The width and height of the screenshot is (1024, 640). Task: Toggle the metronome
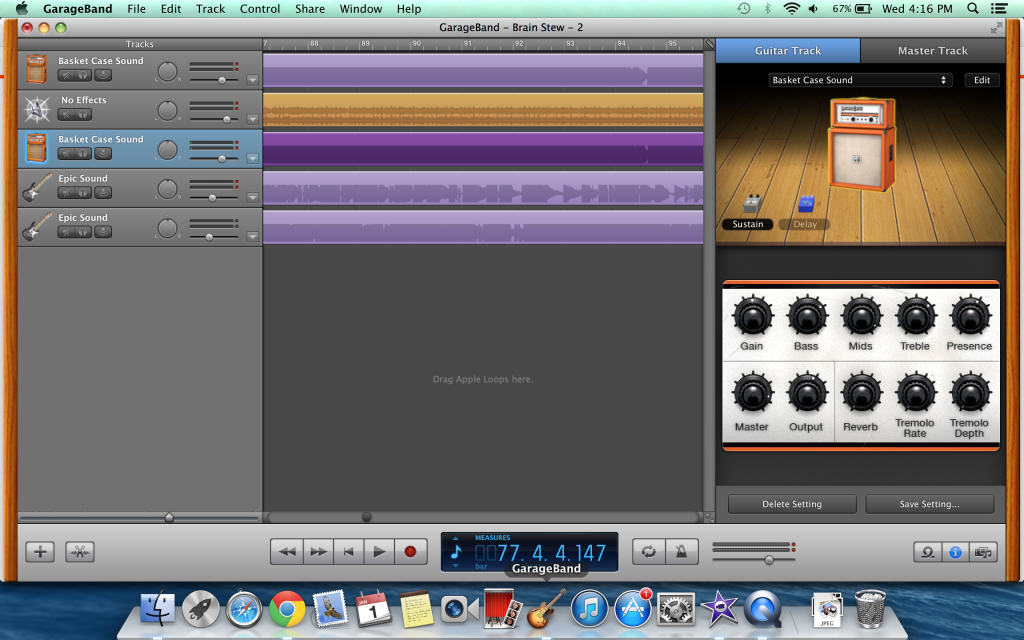tap(682, 552)
